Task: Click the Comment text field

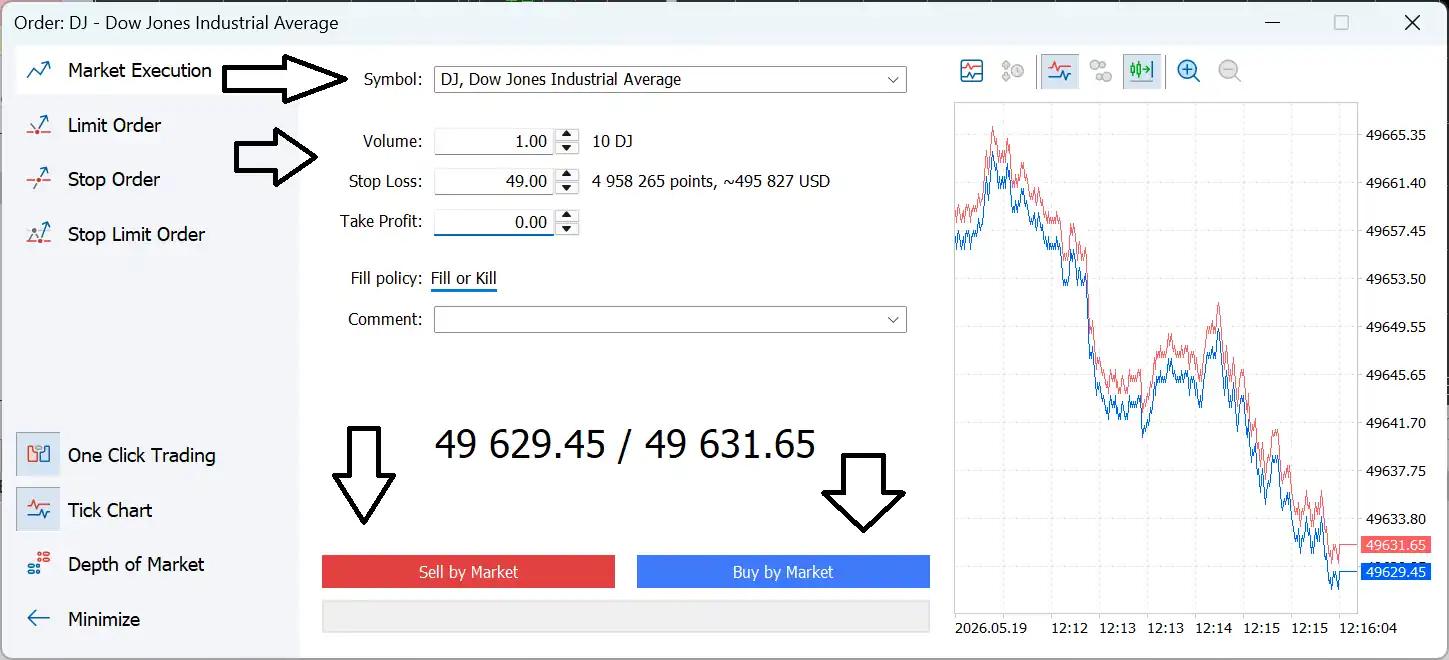Action: click(x=657, y=319)
